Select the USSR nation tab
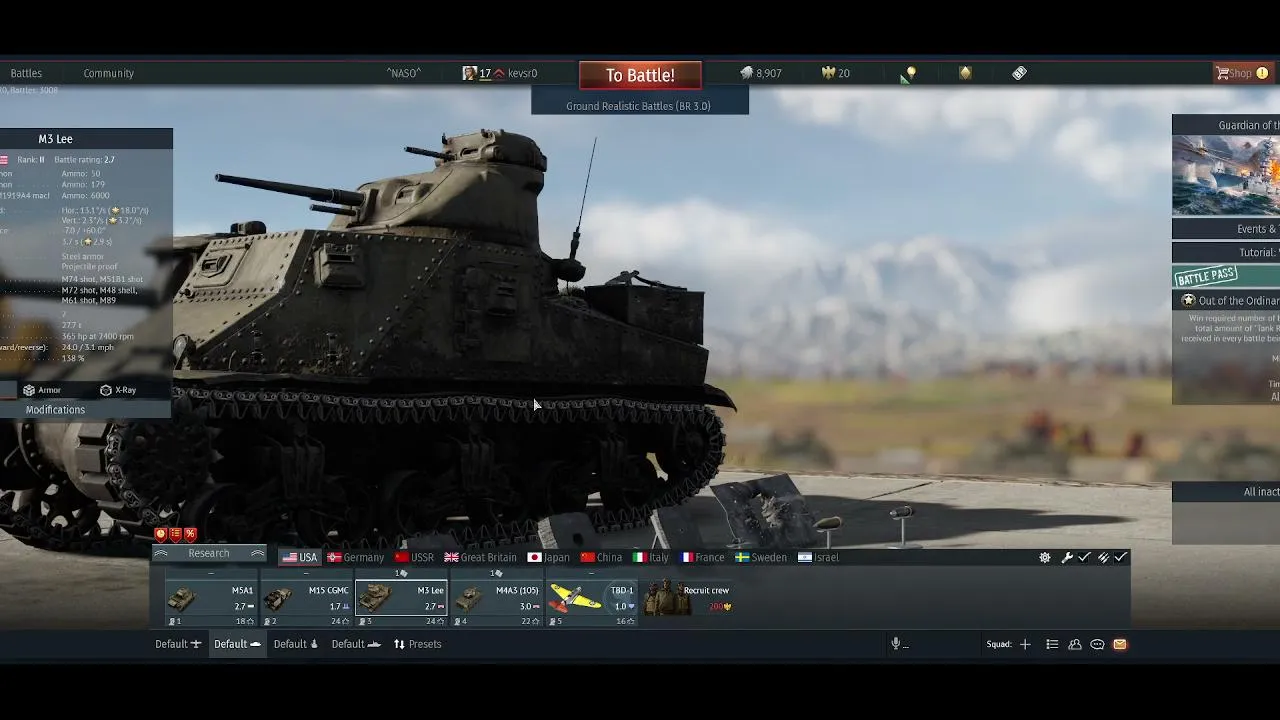This screenshot has height=720, width=1280. tap(414, 557)
